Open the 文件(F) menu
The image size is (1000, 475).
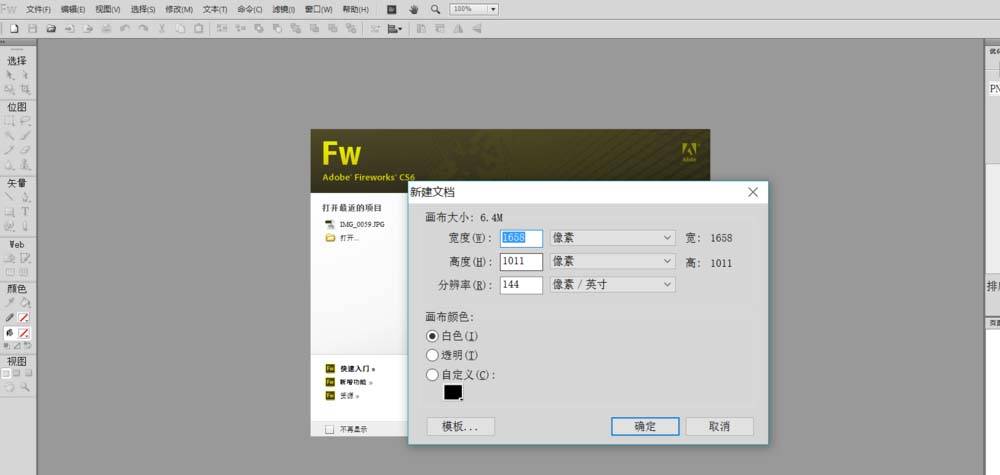(38, 9)
